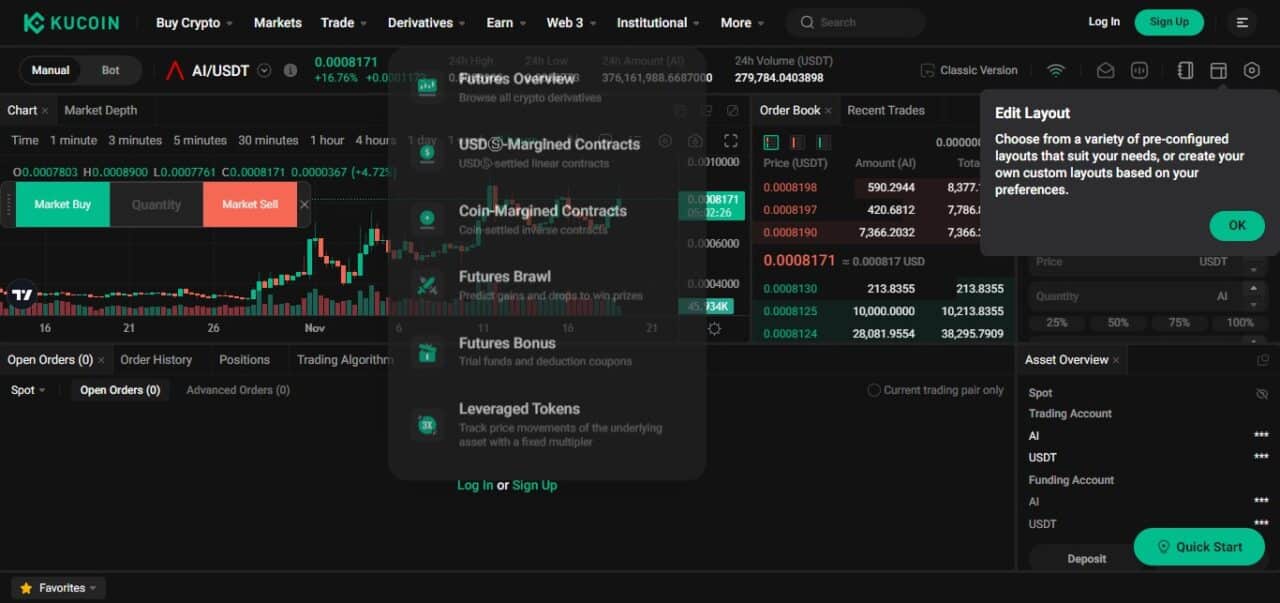
Task: Click the Sign Up button
Action: (x=1169, y=22)
